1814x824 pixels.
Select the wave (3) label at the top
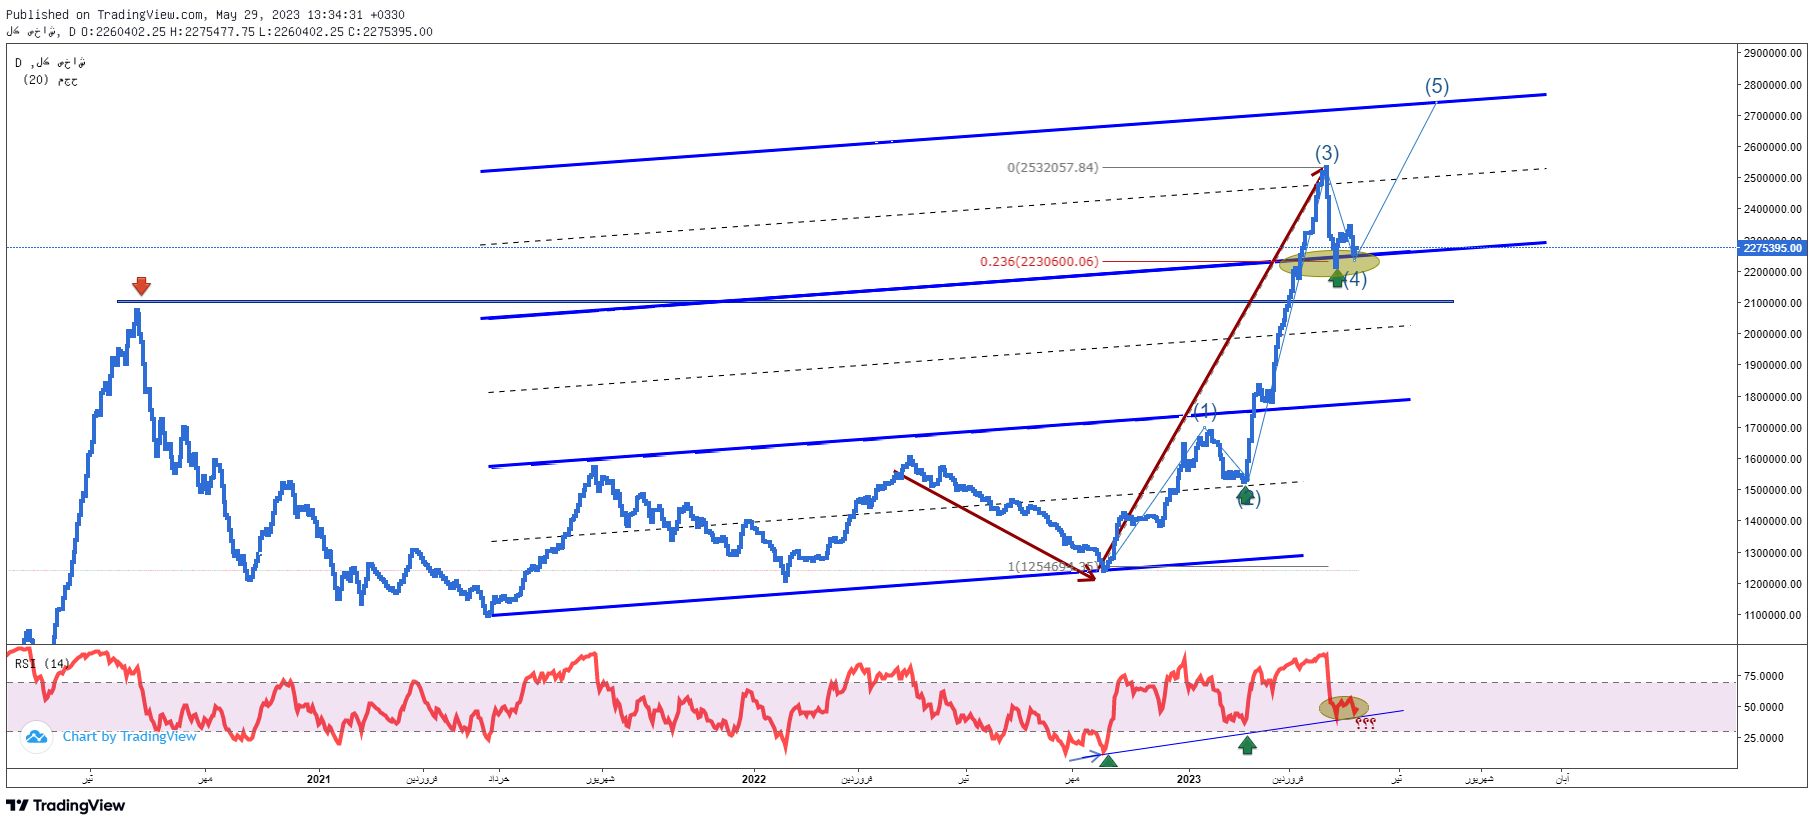[x=1326, y=153]
